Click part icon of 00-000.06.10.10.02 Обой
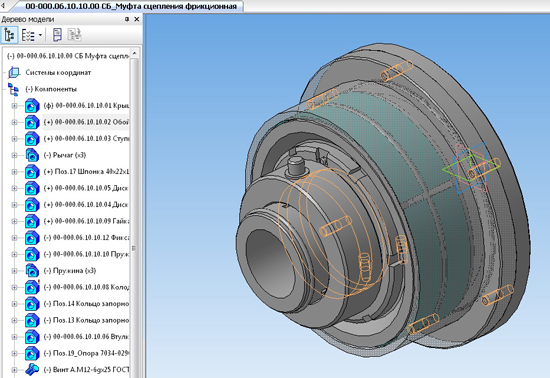The height and width of the screenshot is (378, 550). click(x=32, y=122)
